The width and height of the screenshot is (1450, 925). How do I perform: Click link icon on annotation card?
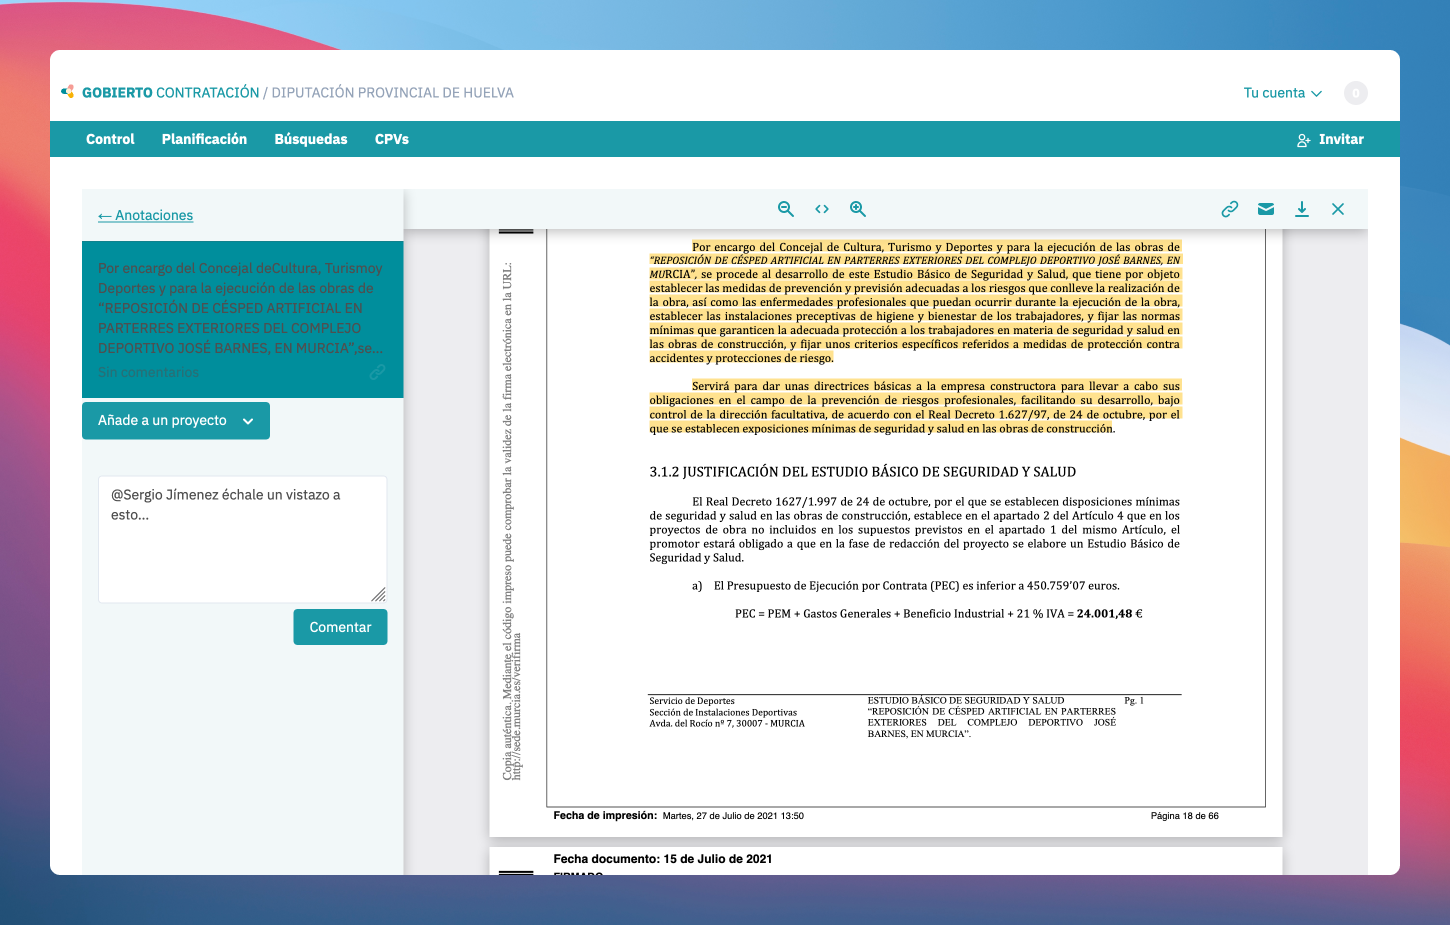tap(377, 372)
